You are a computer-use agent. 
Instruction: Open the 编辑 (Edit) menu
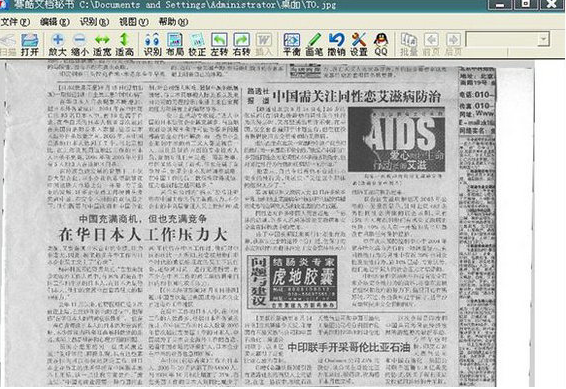[x=55, y=22]
